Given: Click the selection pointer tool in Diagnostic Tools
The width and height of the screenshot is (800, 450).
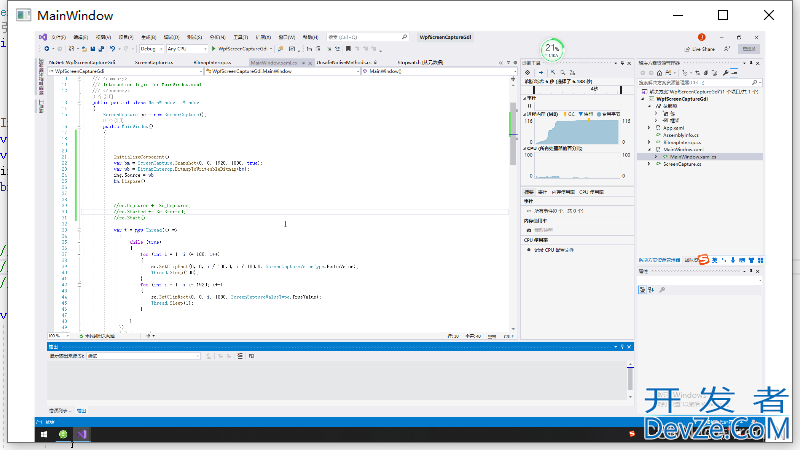Looking at the screenshot, I should [553, 72].
